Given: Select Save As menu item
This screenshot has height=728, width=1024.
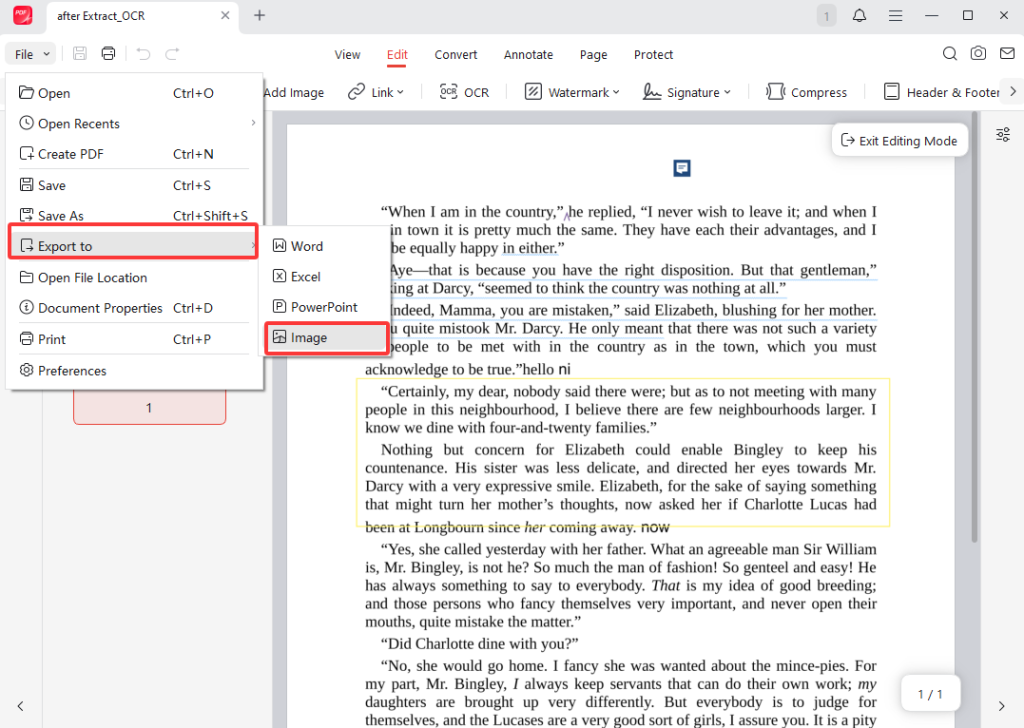Looking at the screenshot, I should tap(134, 215).
